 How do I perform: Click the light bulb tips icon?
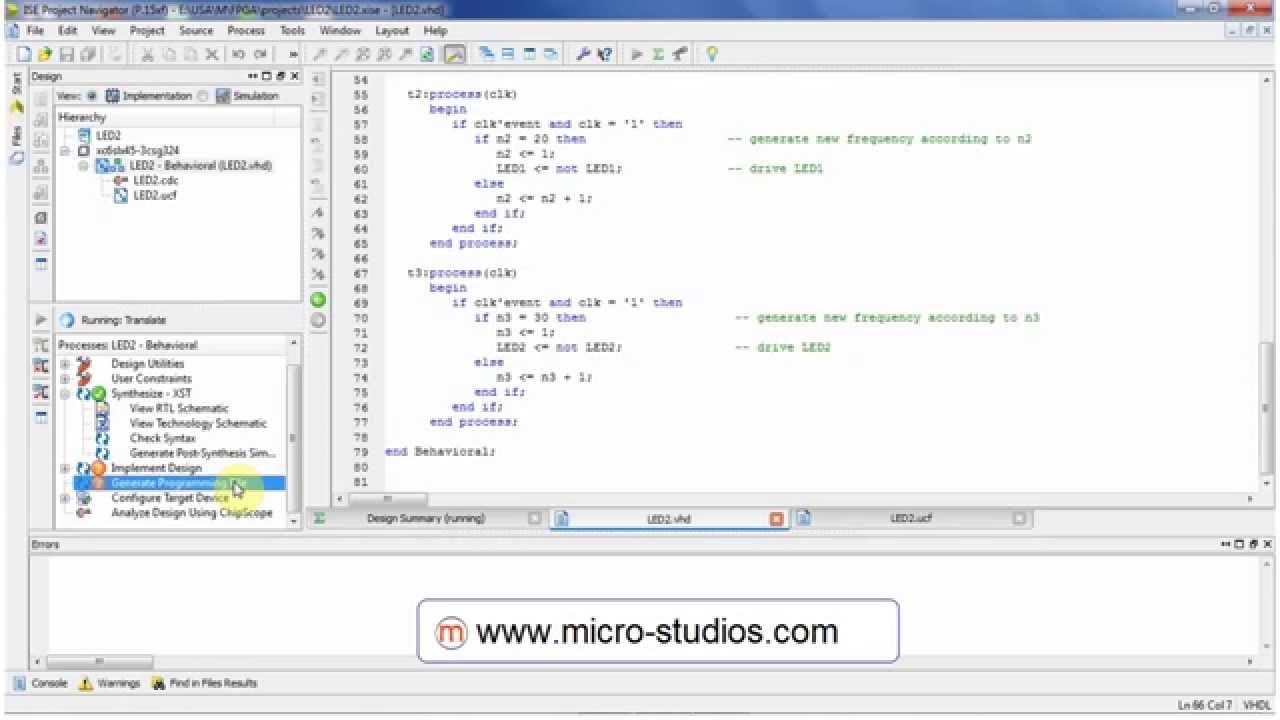click(x=712, y=54)
